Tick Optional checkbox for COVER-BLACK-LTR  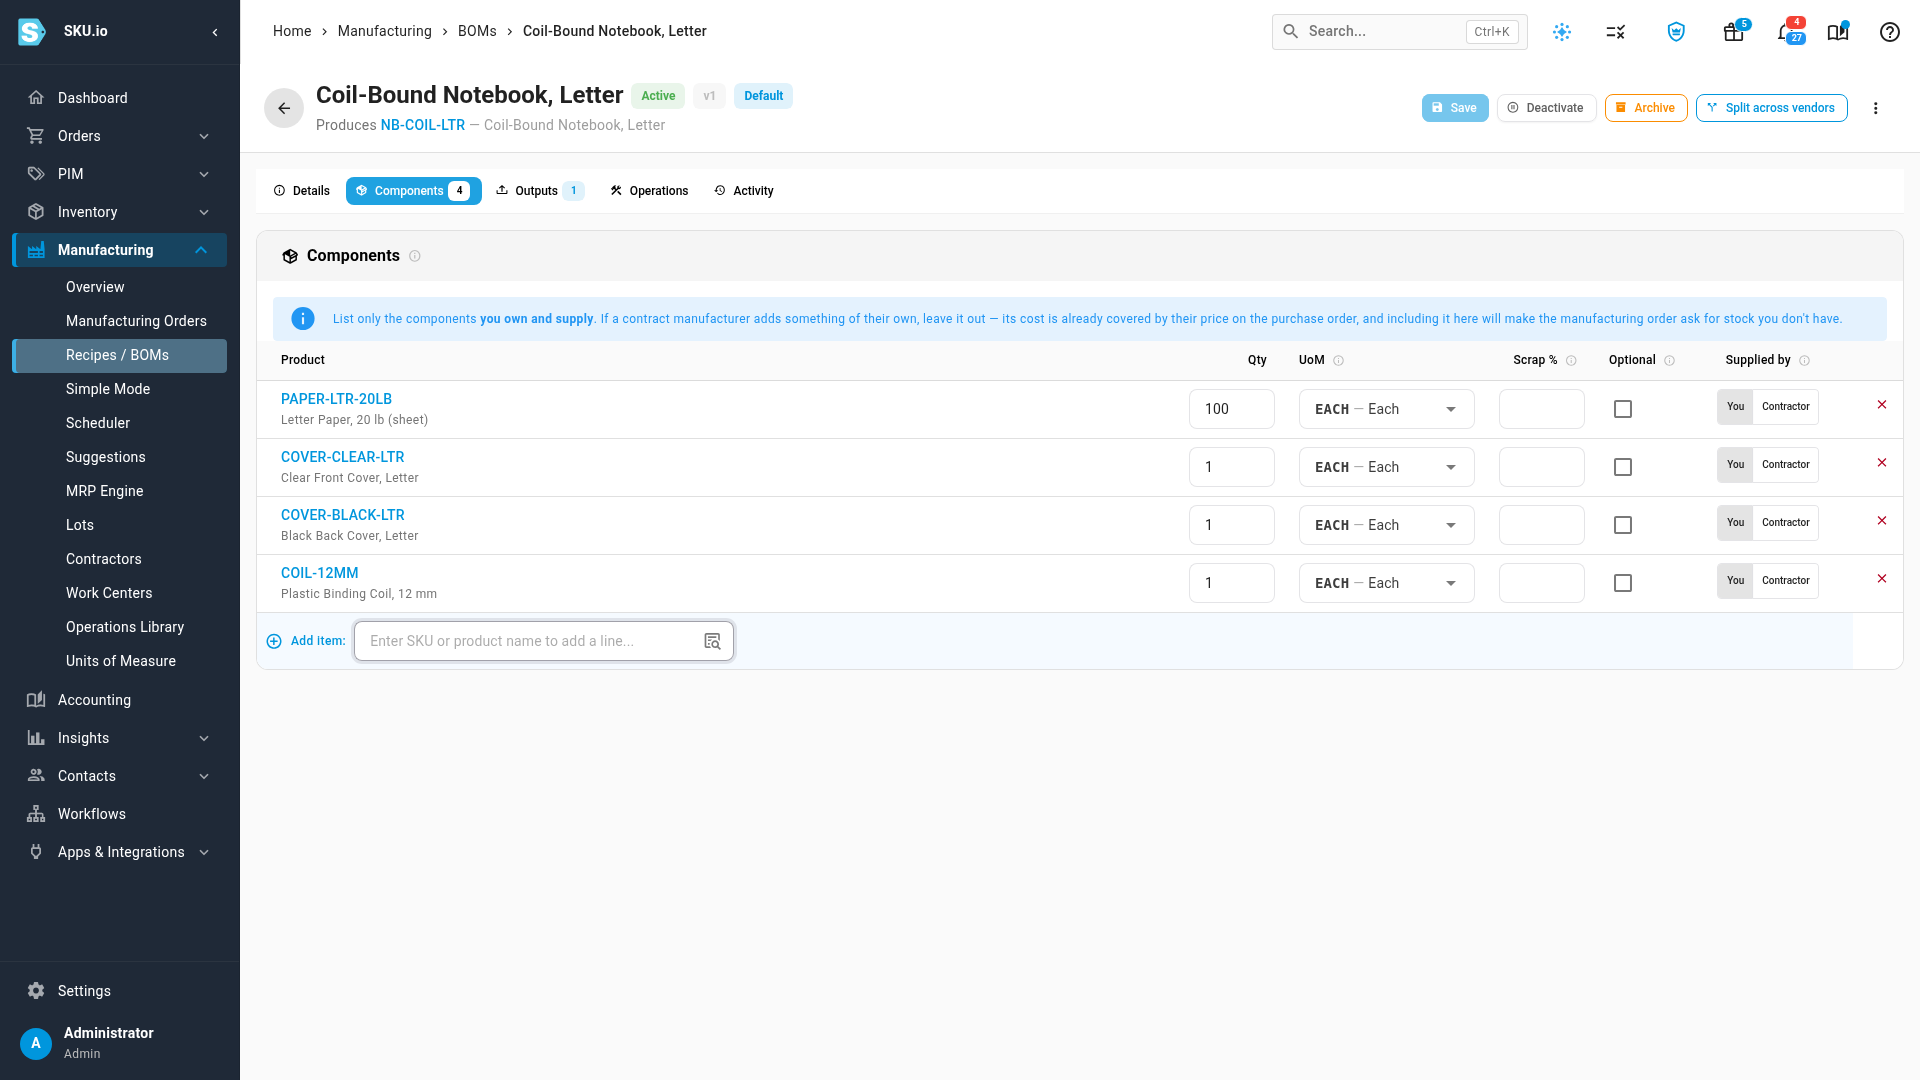1623,525
